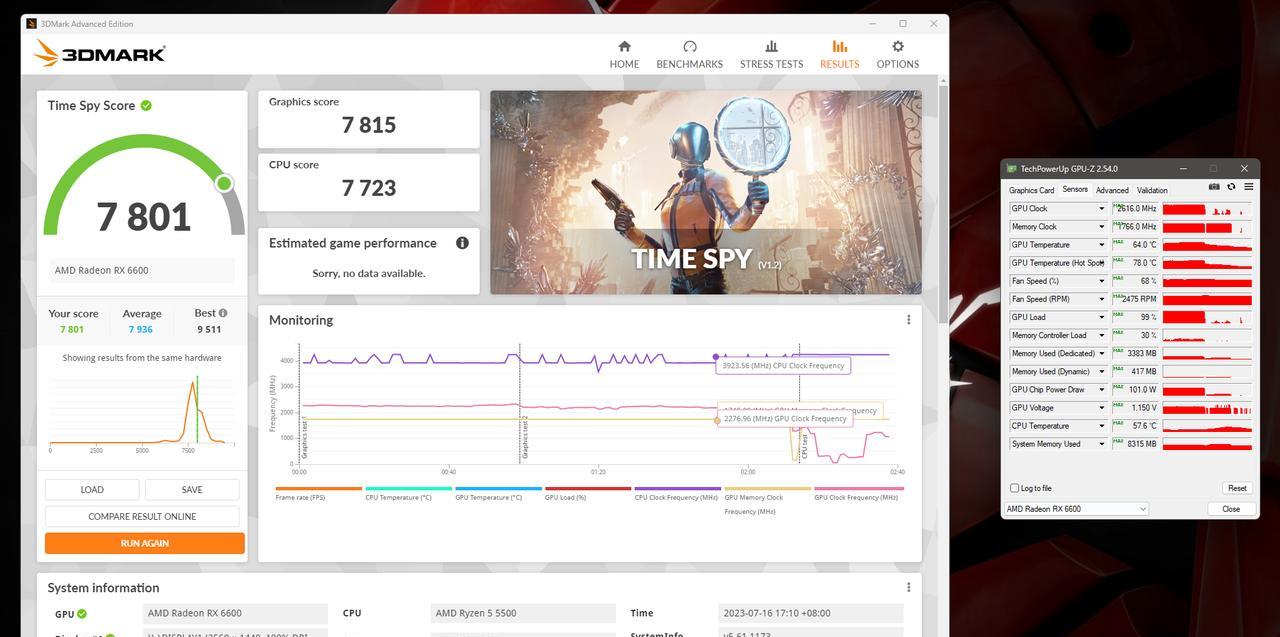Image resolution: width=1280 pixels, height=637 pixels.
Task: Open the Monitoring panel three-dot menu
Action: click(908, 320)
